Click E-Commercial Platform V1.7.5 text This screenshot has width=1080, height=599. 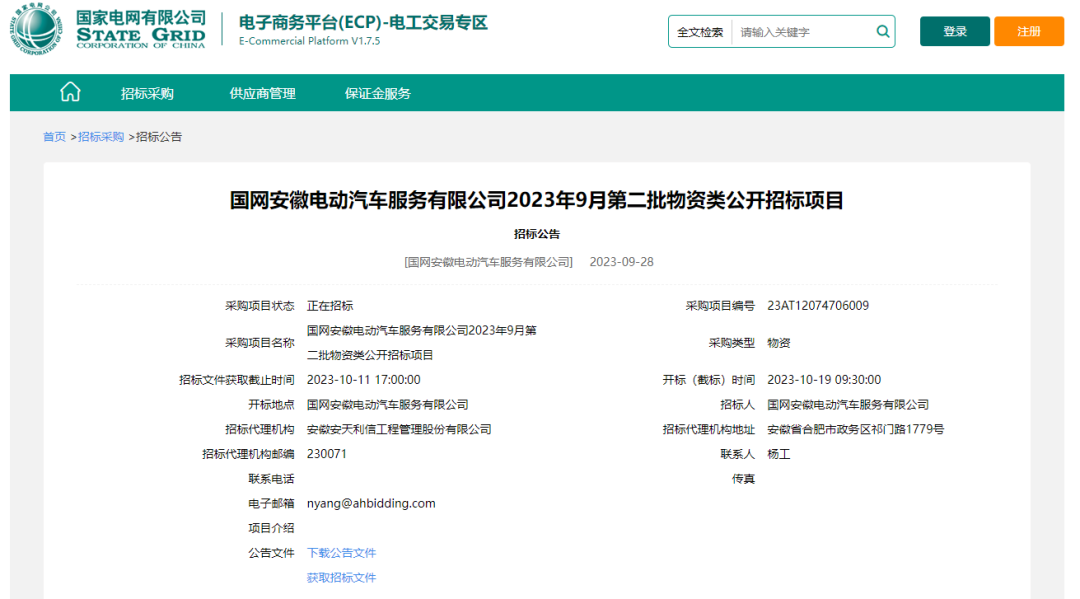click(x=309, y=41)
